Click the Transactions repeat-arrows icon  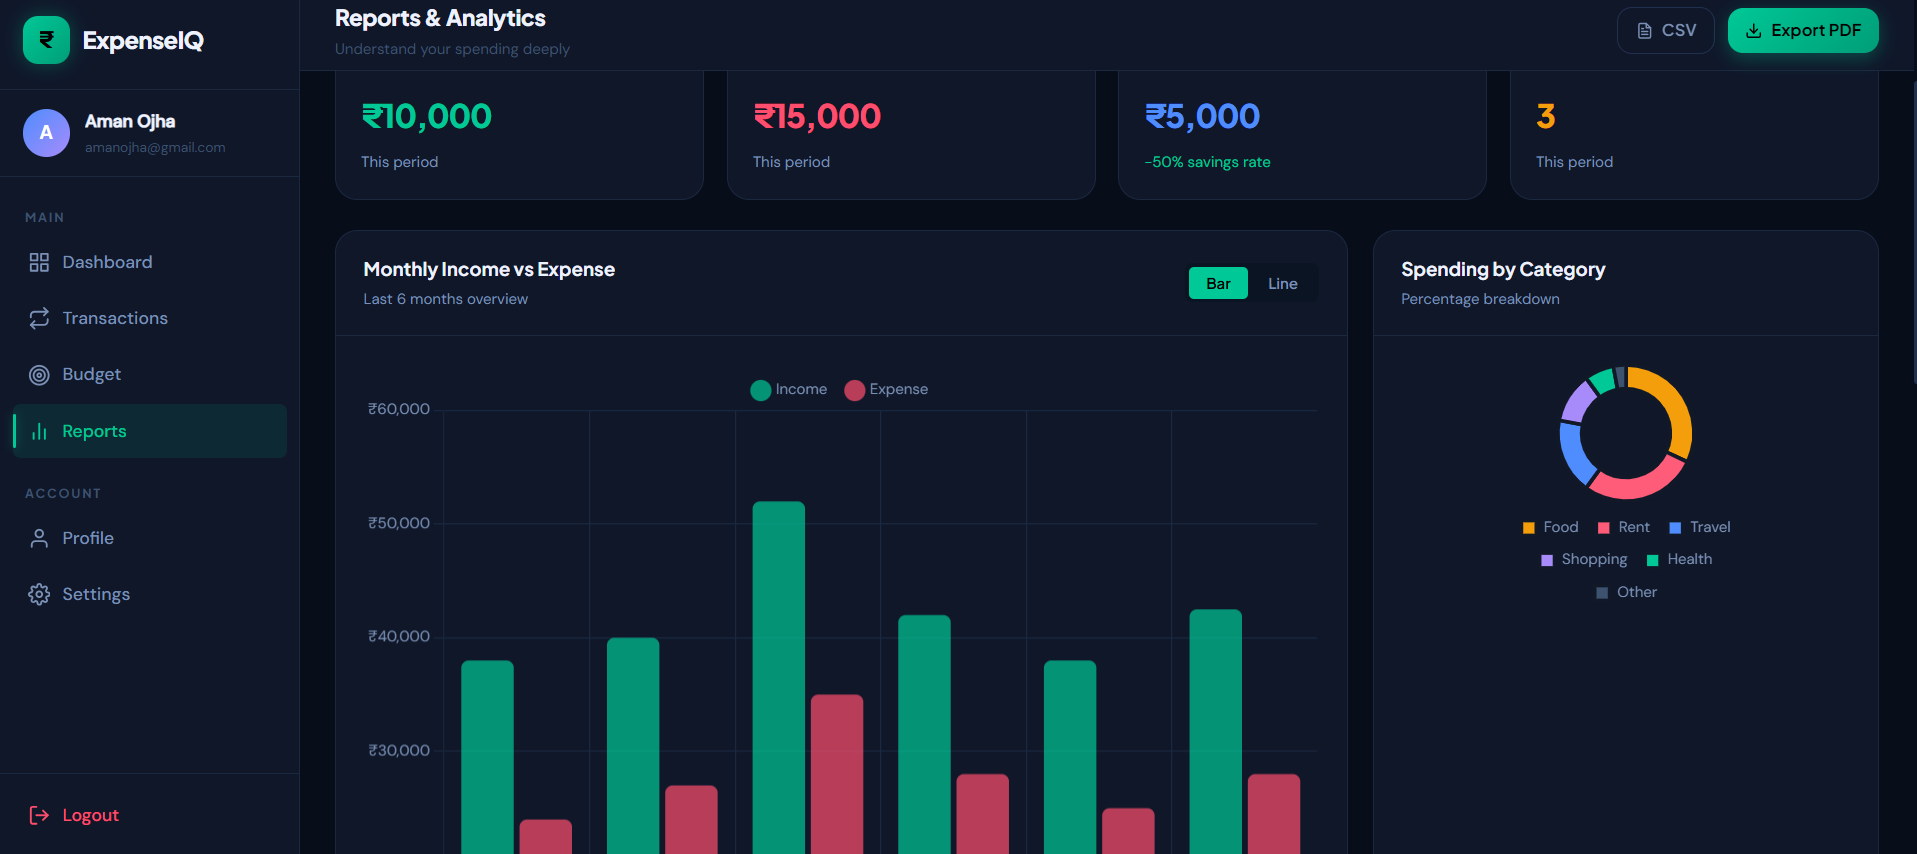tap(39, 318)
